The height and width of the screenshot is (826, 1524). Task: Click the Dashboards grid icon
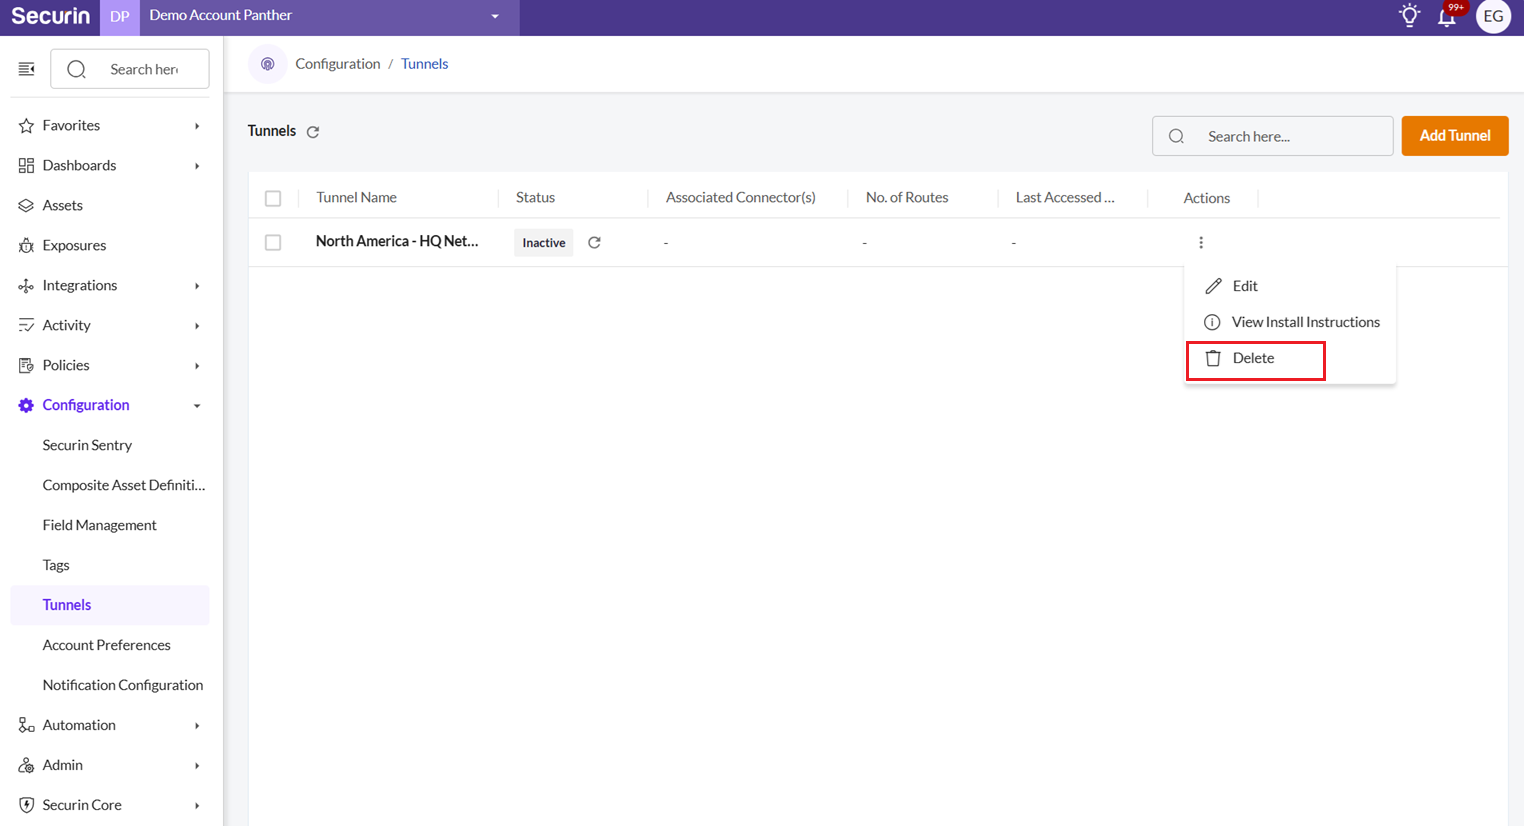(26, 165)
